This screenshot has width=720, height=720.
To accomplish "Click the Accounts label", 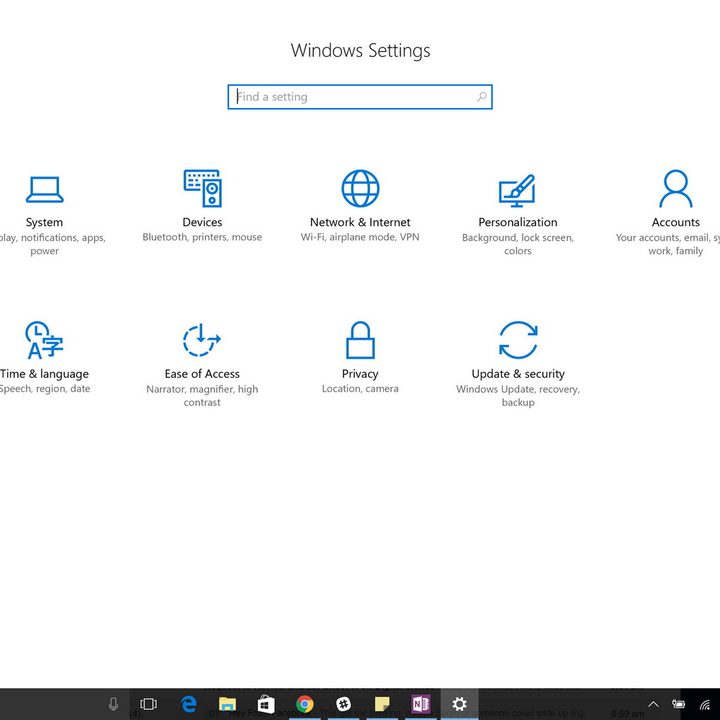I will coord(676,222).
